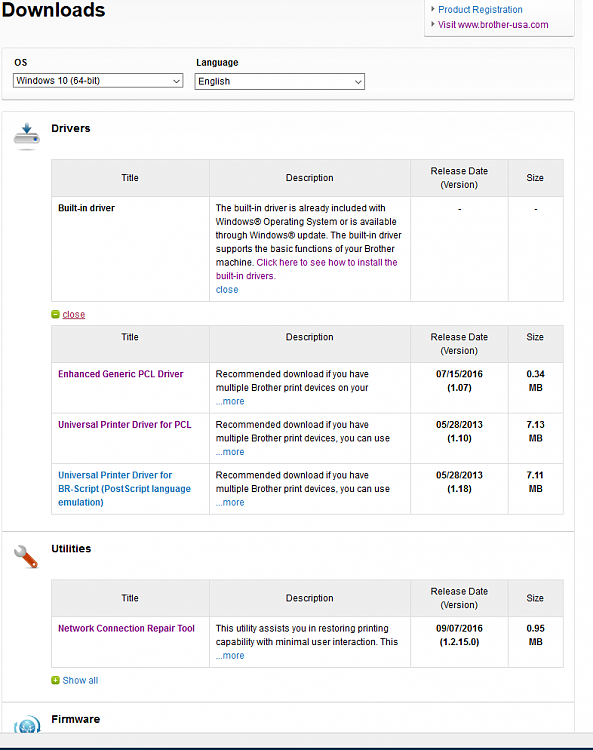
Task: Open Universal Printer Driver for BR-Script link
Action: (x=124, y=489)
